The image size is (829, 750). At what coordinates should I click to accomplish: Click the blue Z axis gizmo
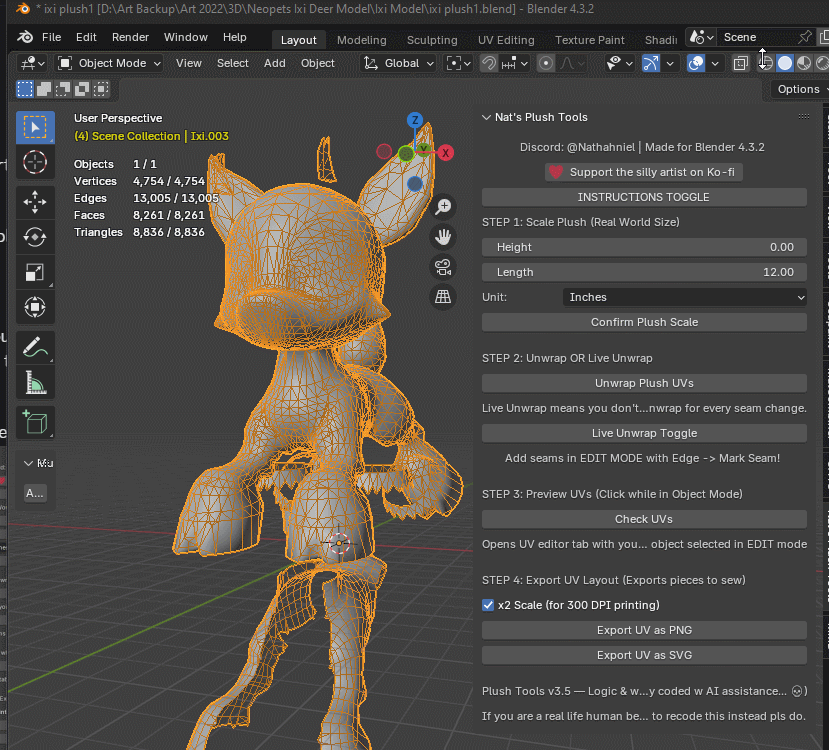tap(415, 120)
